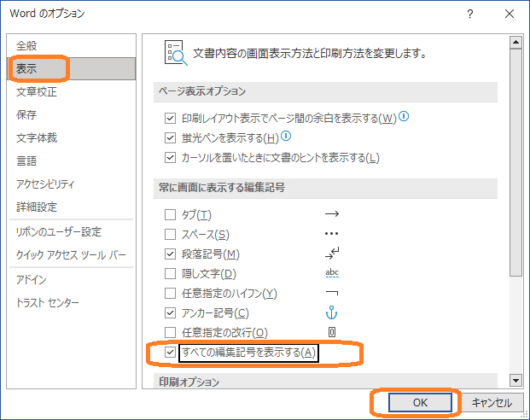Select 詳細設定 in the sidebar
The height and width of the screenshot is (420, 530).
pyautogui.click(x=37, y=207)
